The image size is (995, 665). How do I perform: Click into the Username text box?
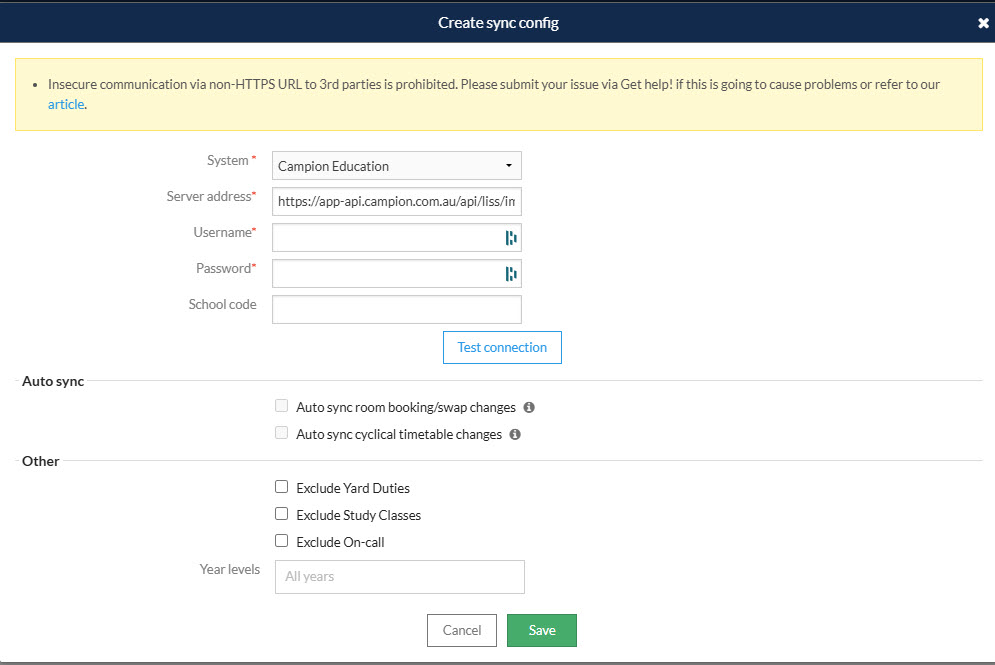tap(385, 238)
